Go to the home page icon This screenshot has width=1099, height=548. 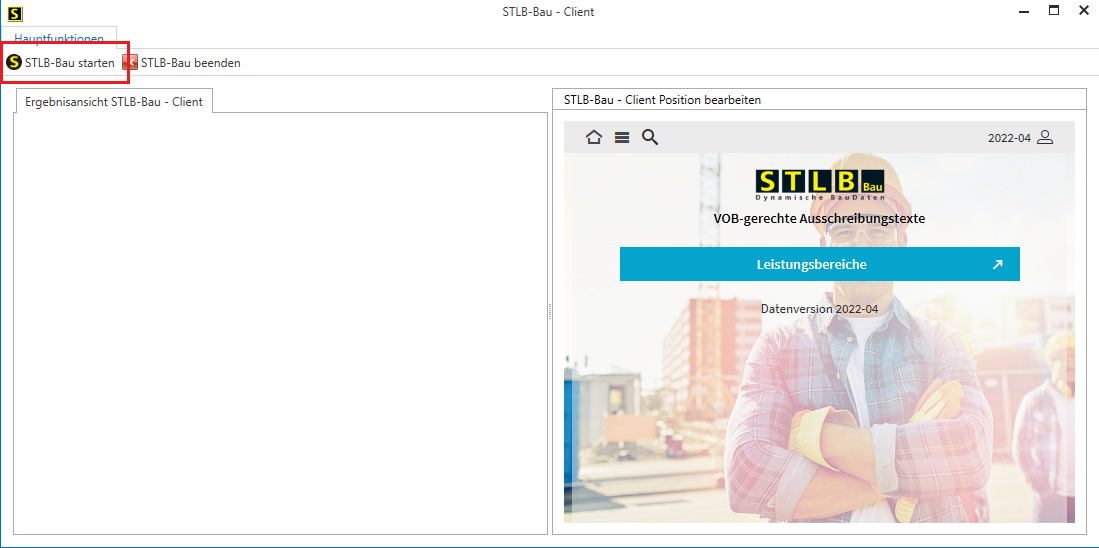pos(594,138)
